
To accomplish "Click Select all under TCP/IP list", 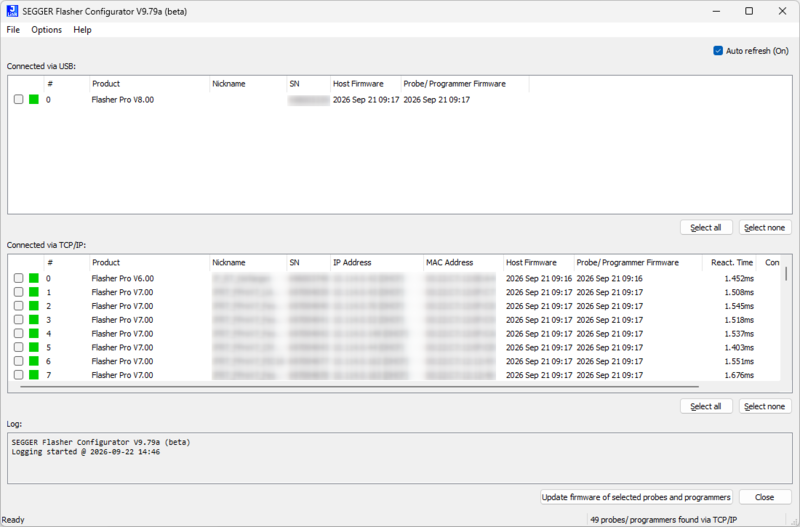I will click(x=706, y=407).
